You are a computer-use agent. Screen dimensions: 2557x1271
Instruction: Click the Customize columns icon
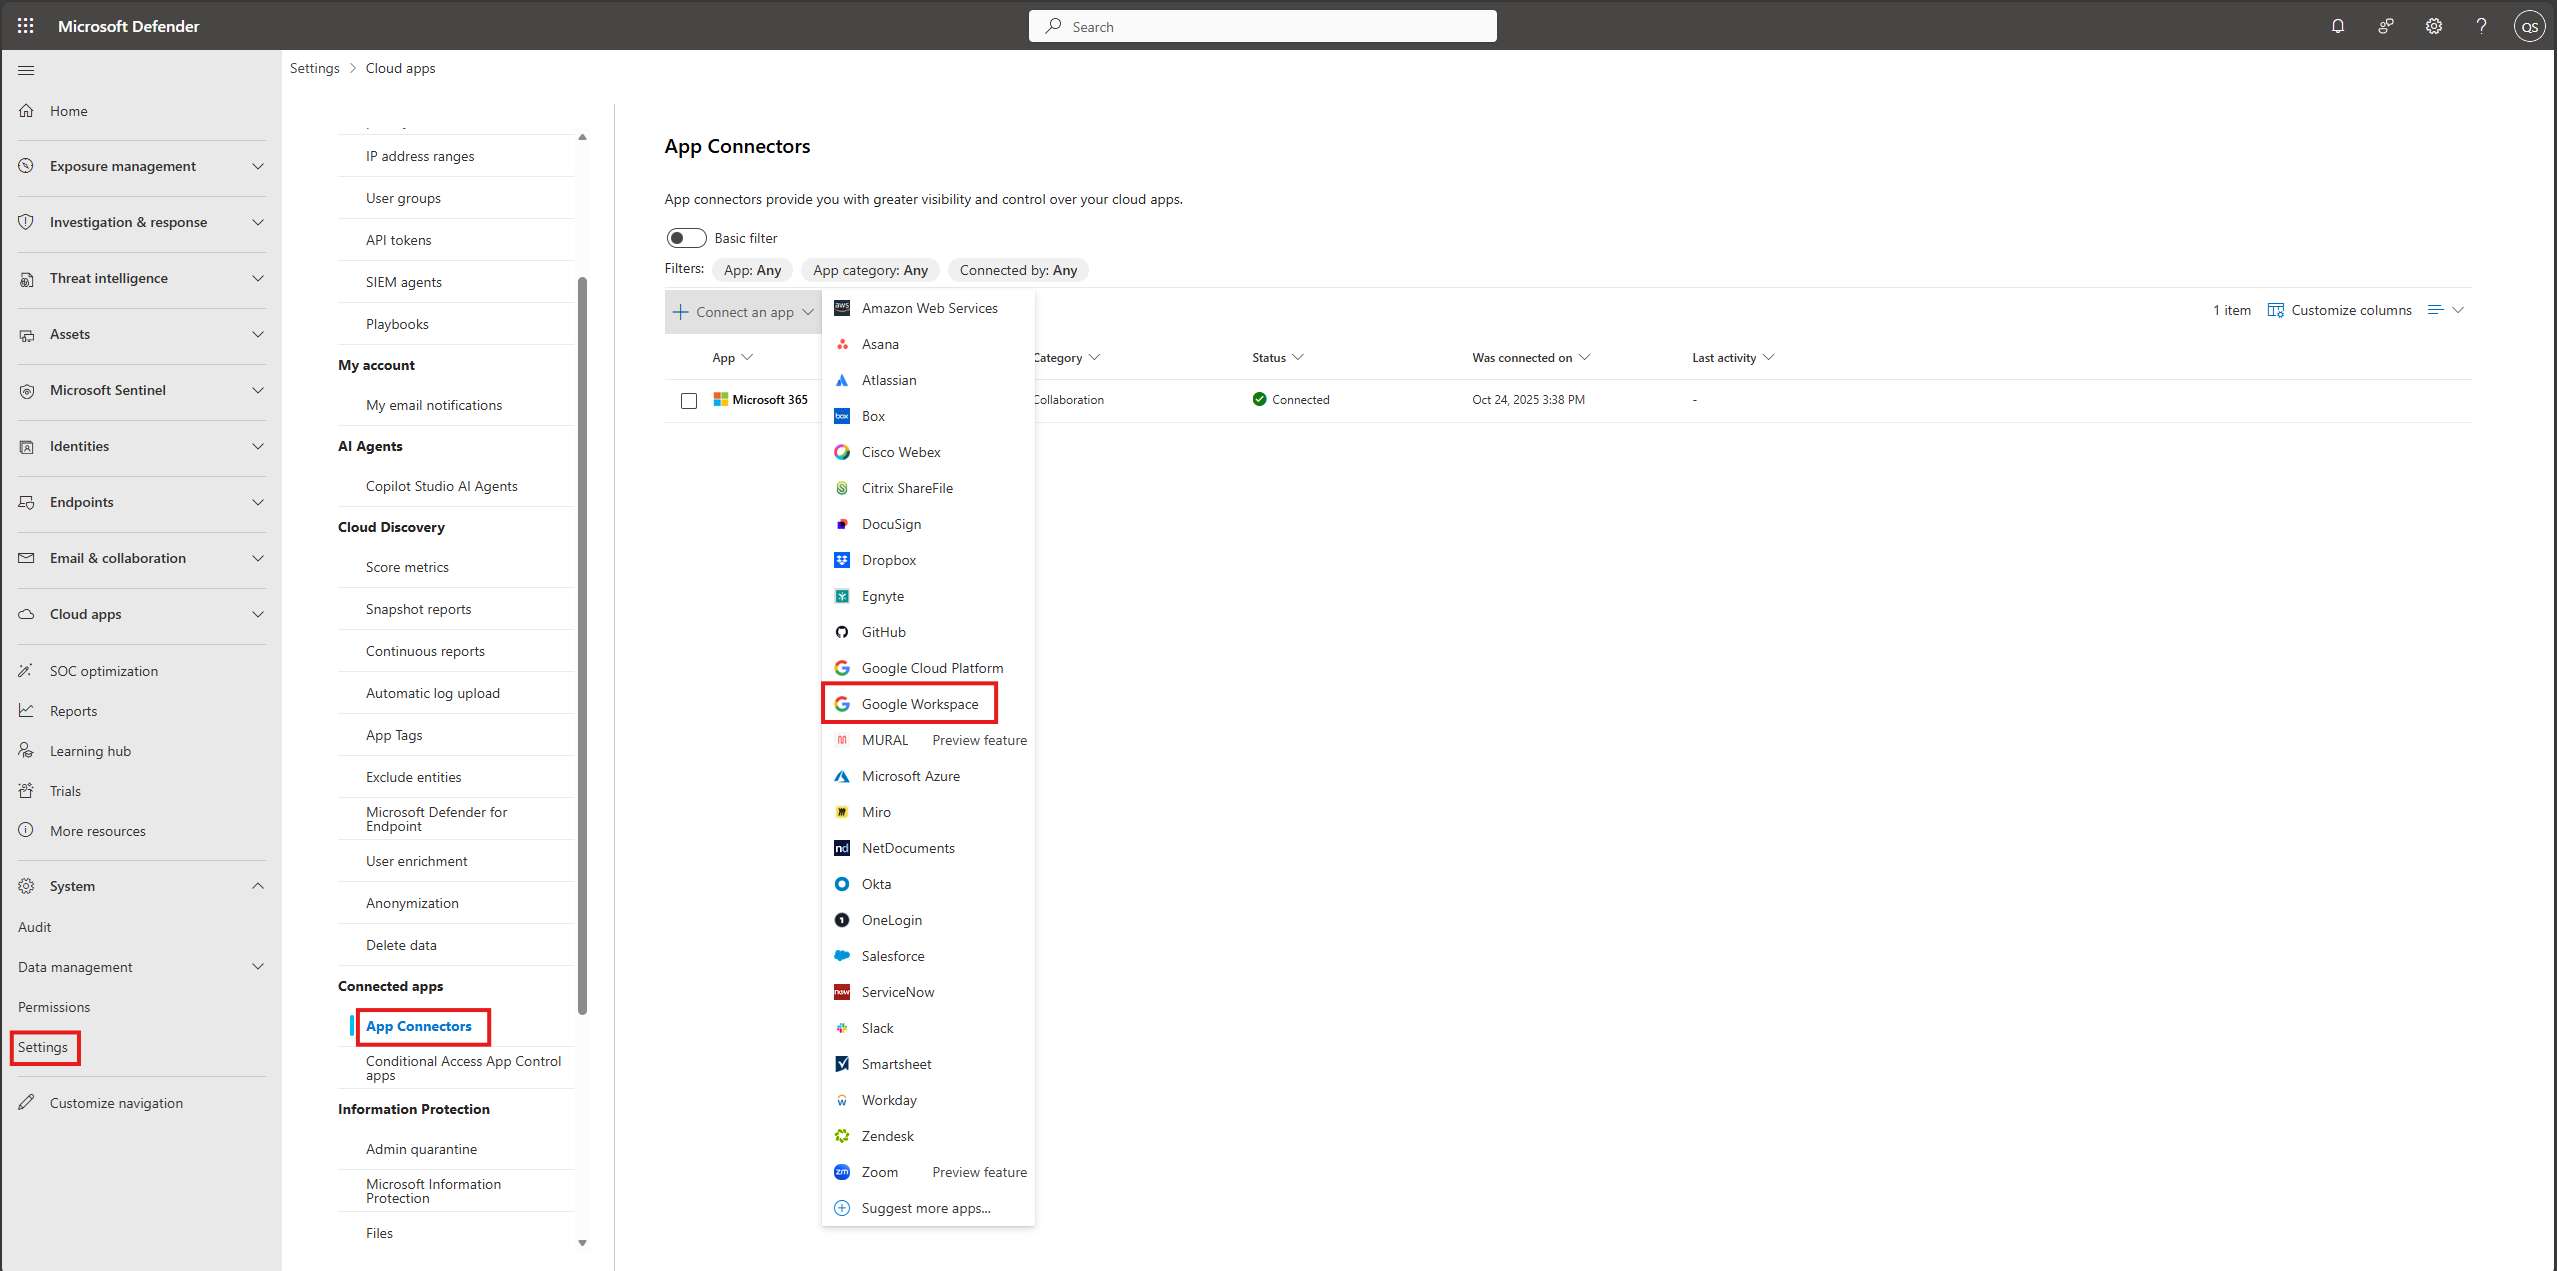point(2275,310)
